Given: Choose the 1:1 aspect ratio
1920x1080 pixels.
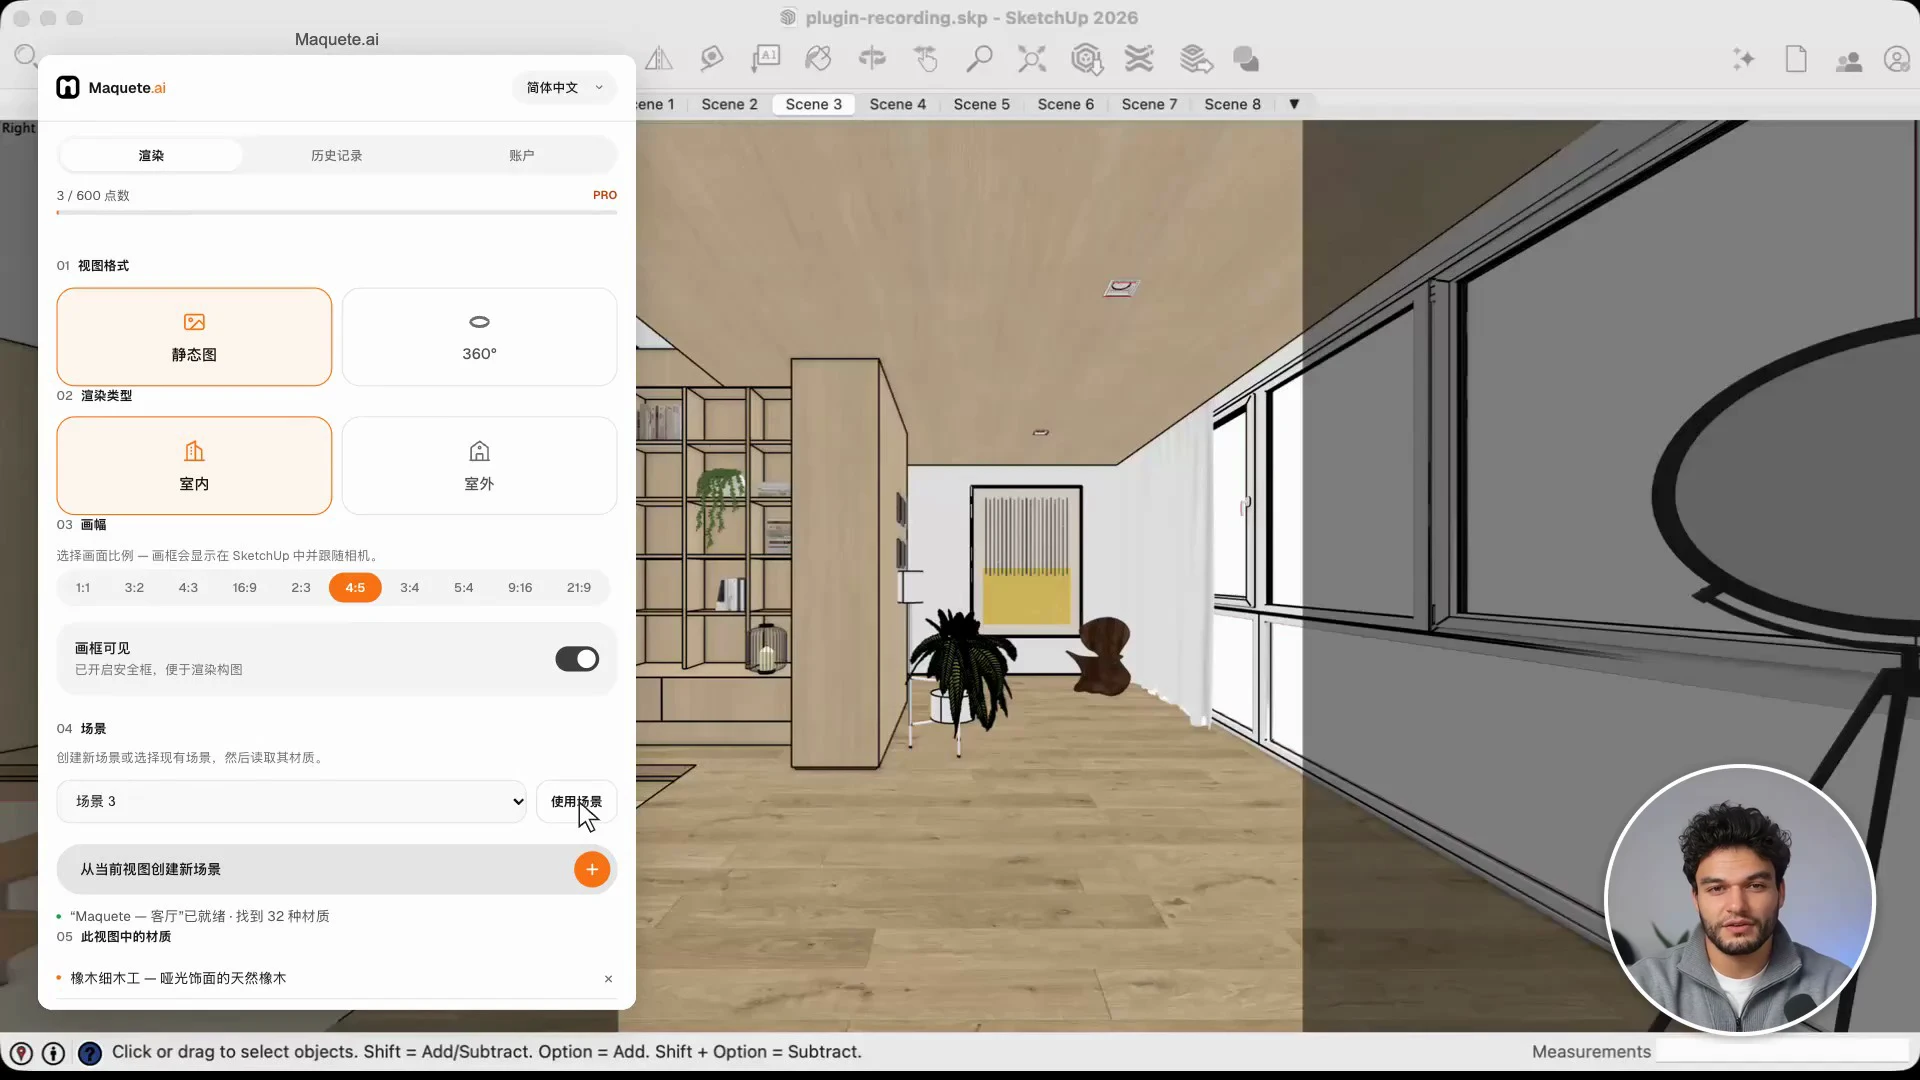Looking at the screenshot, I should click(83, 588).
